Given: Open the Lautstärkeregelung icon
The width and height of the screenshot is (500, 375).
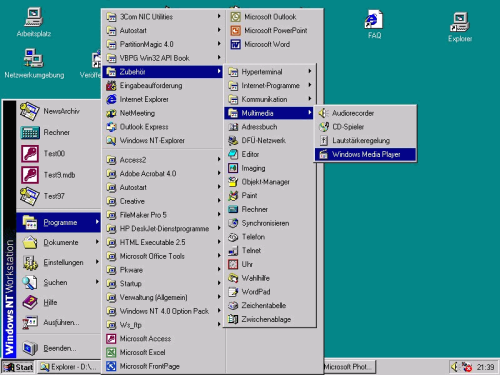Looking at the screenshot, I should [x=323, y=140].
